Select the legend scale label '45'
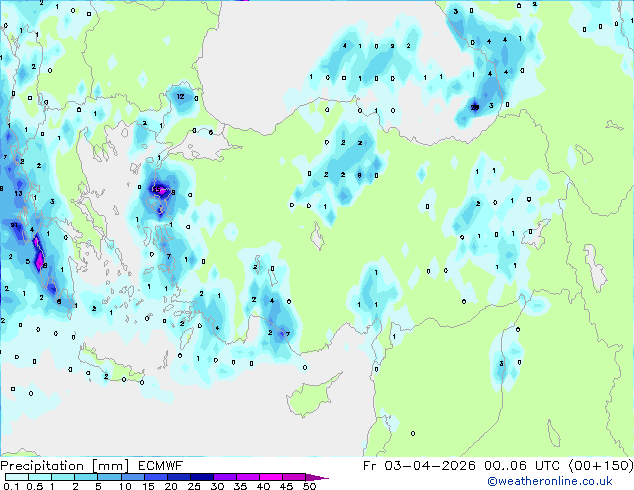 286,486
